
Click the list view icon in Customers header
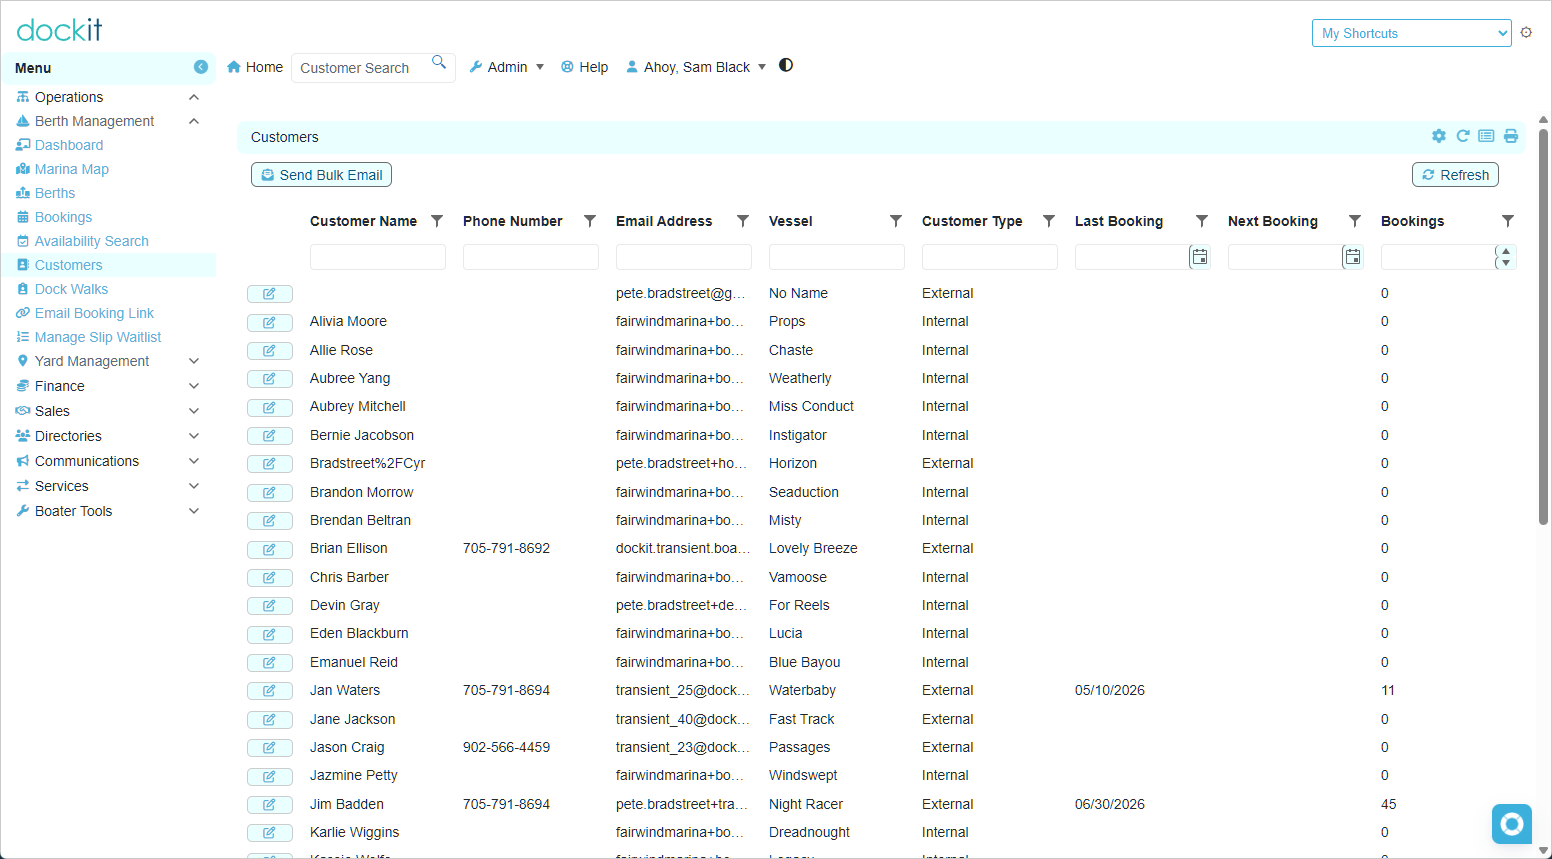(x=1486, y=136)
